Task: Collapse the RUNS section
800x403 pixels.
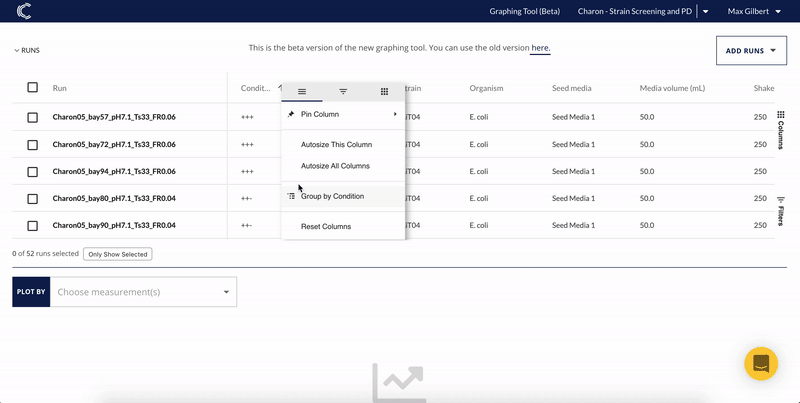Action: (27, 49)
